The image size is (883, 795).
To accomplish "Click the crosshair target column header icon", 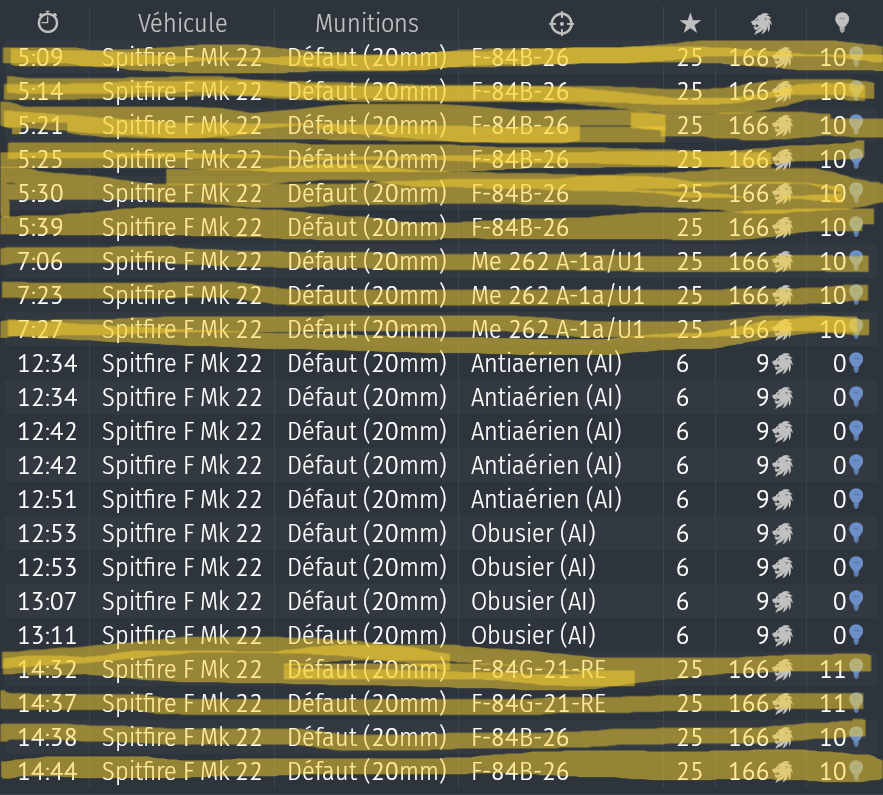I will coord(562,23).
